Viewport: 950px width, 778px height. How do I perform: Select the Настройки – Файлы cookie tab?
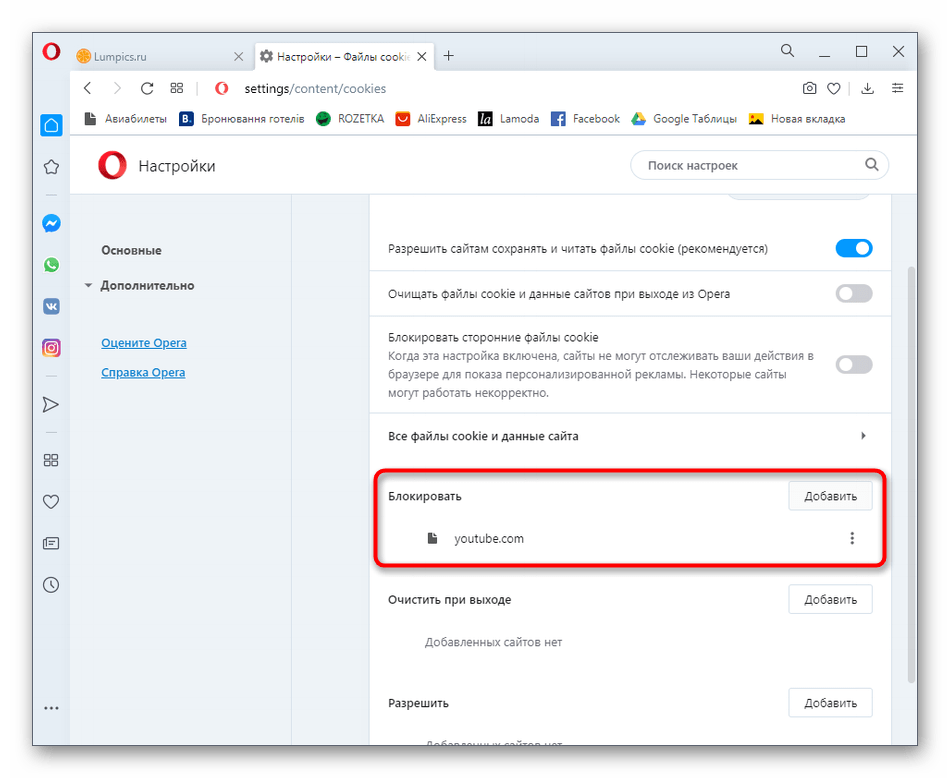(344, 57)
